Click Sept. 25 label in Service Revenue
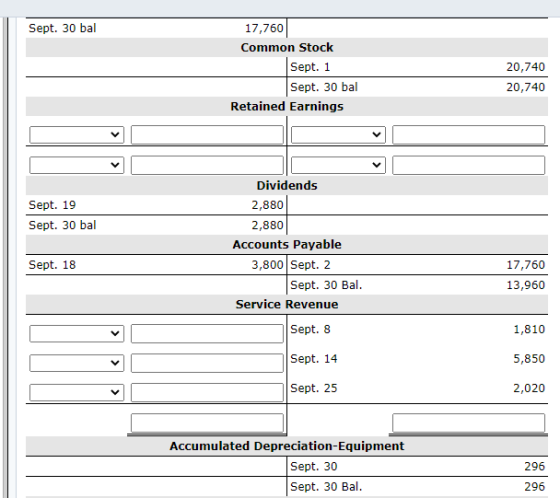This screenshot has width=560, height=498. [x=314, y=388]
